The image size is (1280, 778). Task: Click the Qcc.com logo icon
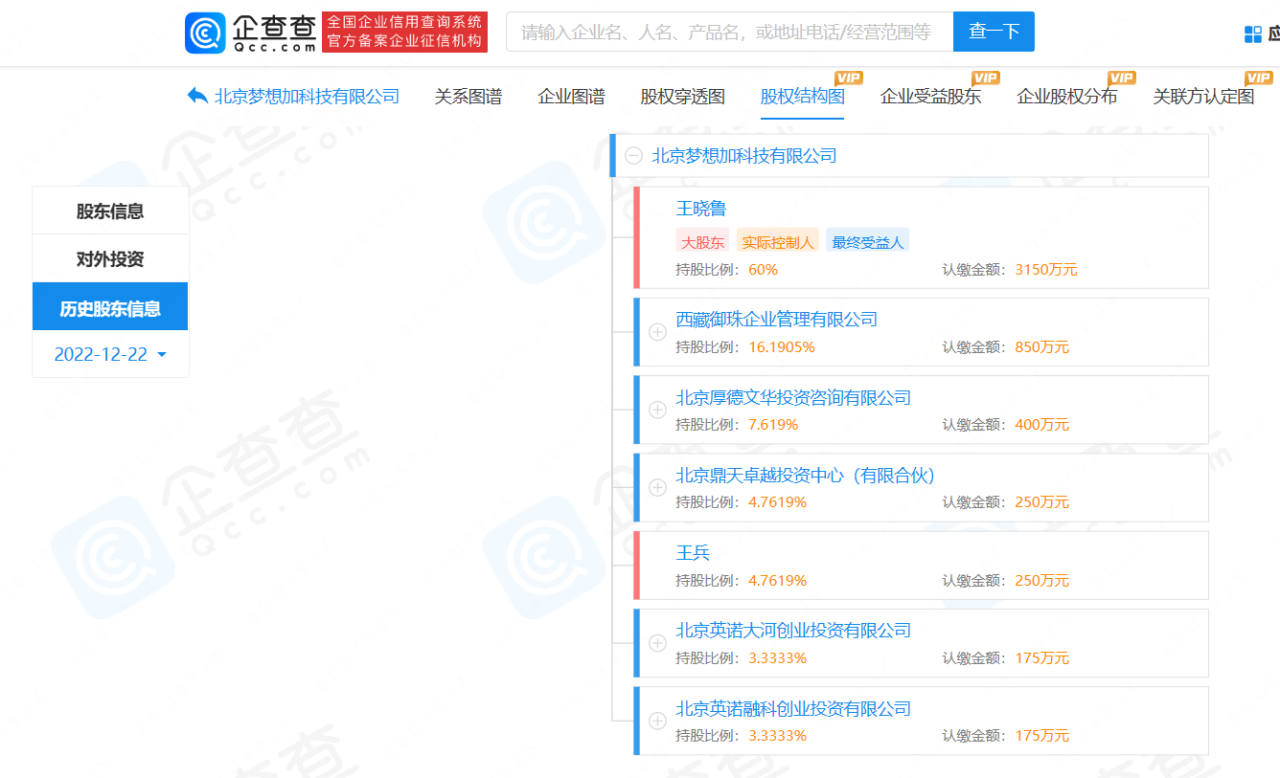205,33
